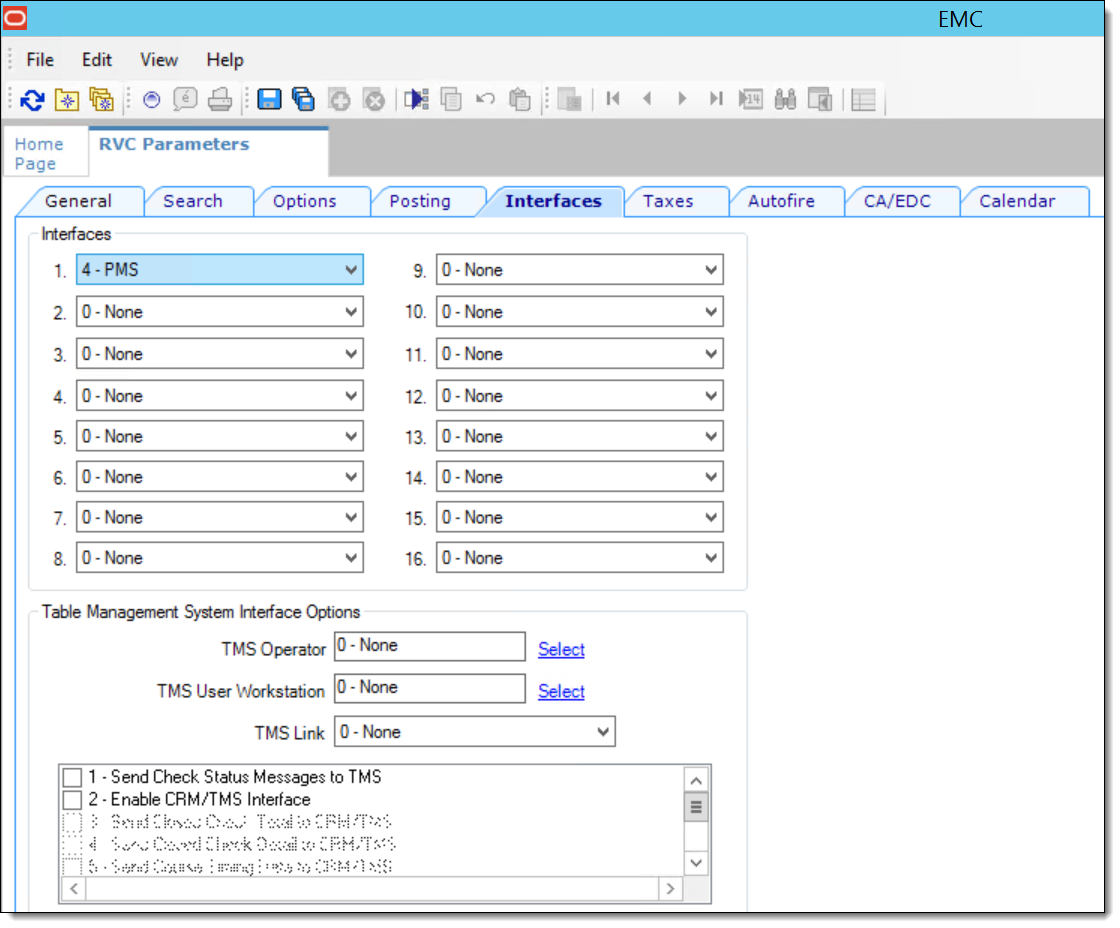
Task: Click the gray plus Insert icon
Action: click(x=339, y=99)
